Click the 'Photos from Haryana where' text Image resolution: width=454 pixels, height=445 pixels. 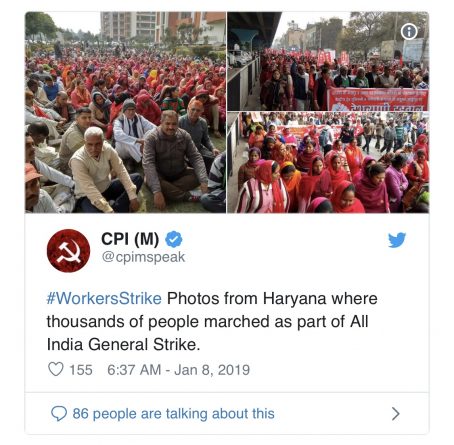(x=272, y=298)
